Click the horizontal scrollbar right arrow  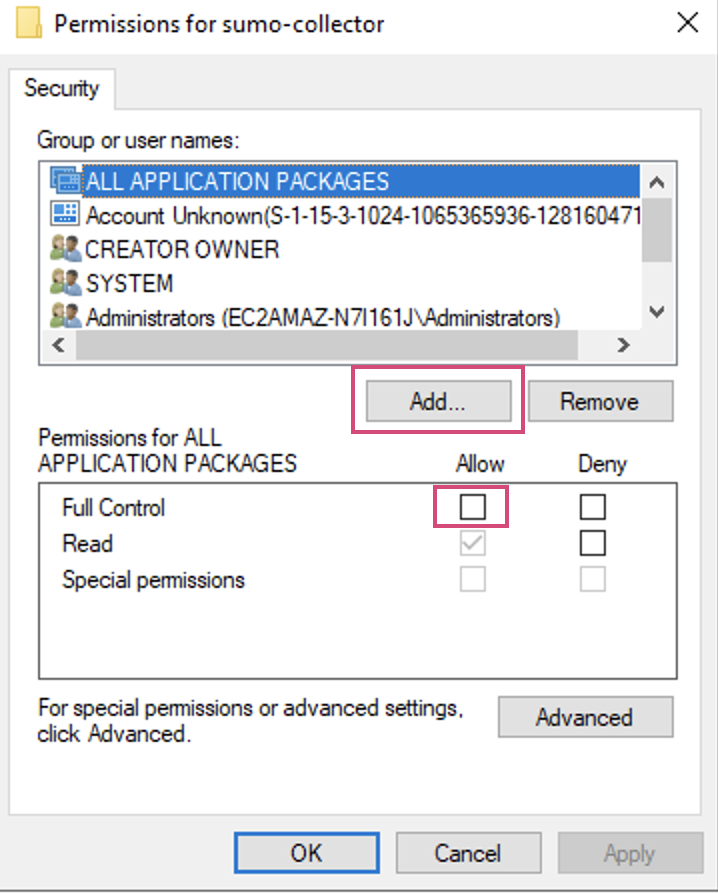[624, 345]
